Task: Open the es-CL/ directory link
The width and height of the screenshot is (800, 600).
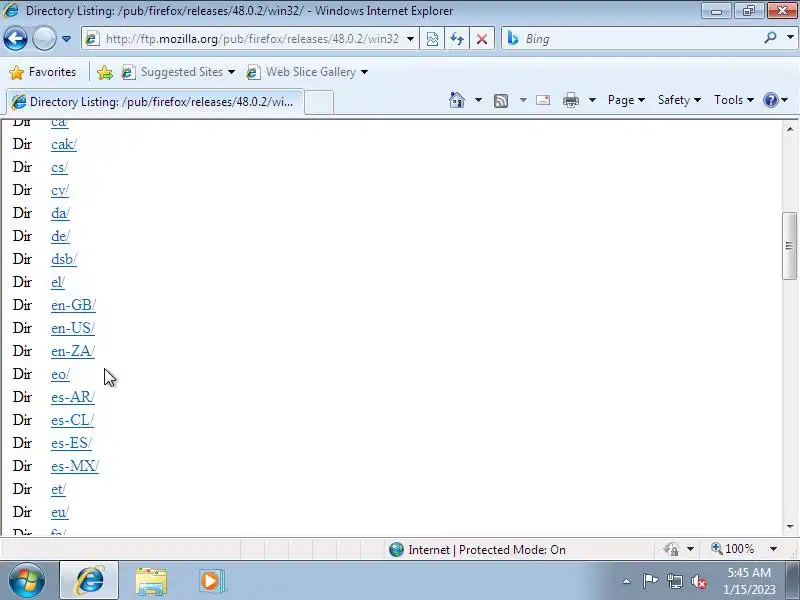Action: click(x=72, y=420)
